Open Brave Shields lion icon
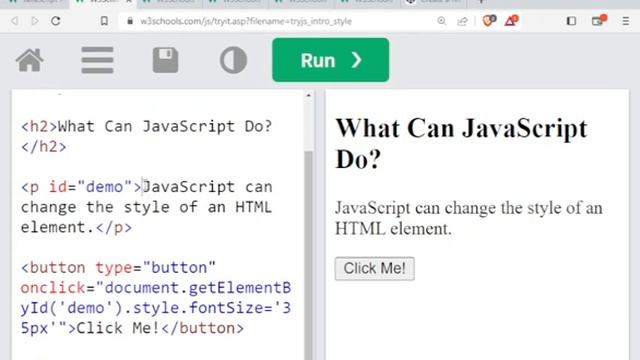640x360 pixels. (489, 20)
